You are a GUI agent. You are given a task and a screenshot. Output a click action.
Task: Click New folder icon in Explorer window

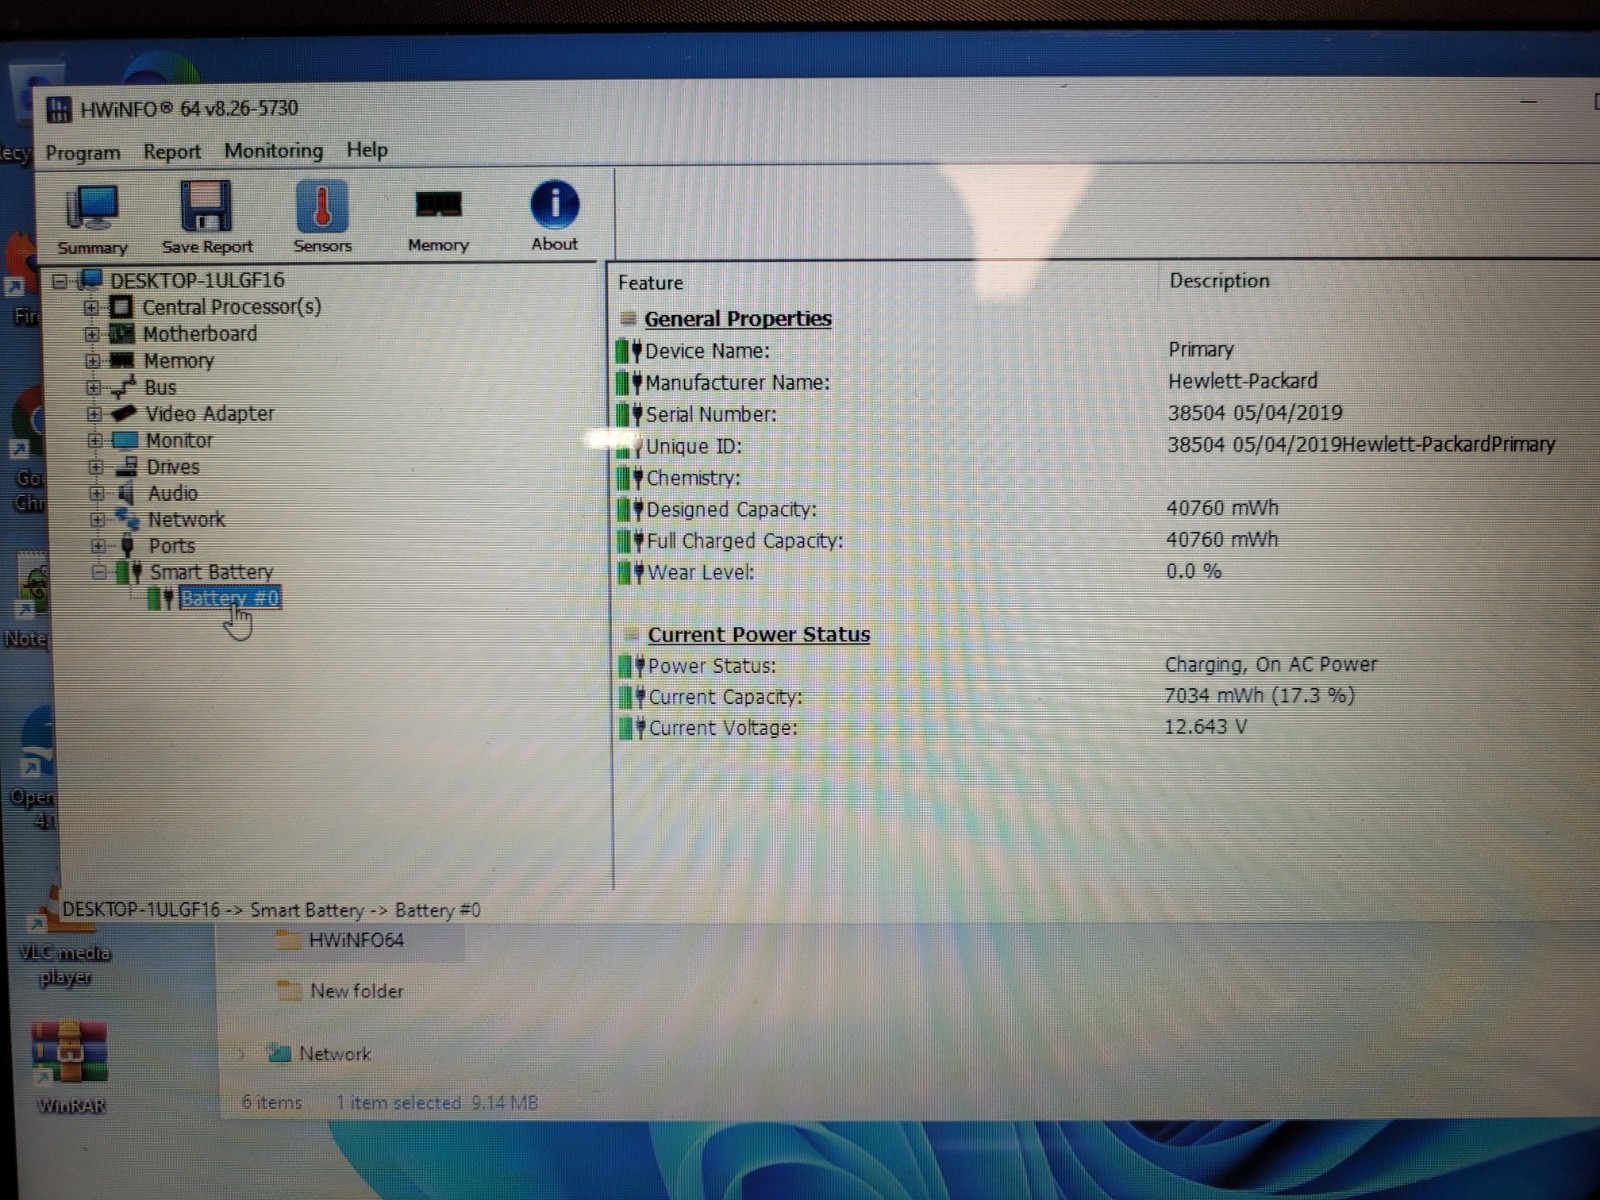click(289, 991)
